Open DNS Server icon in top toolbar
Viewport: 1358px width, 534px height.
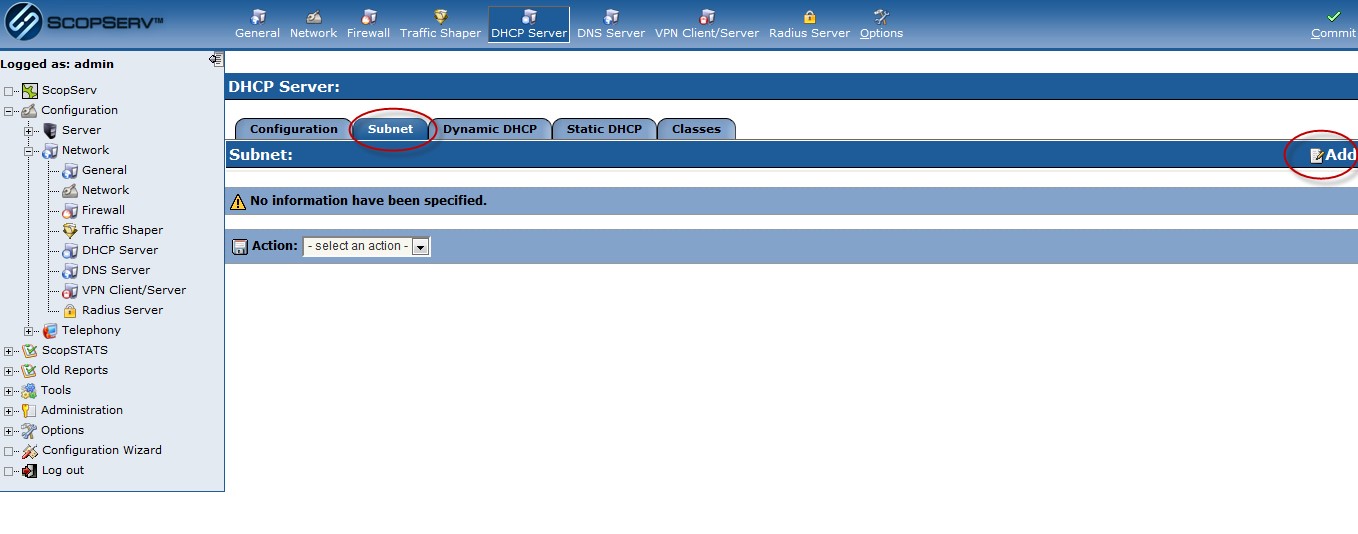[x=611, y=16]
